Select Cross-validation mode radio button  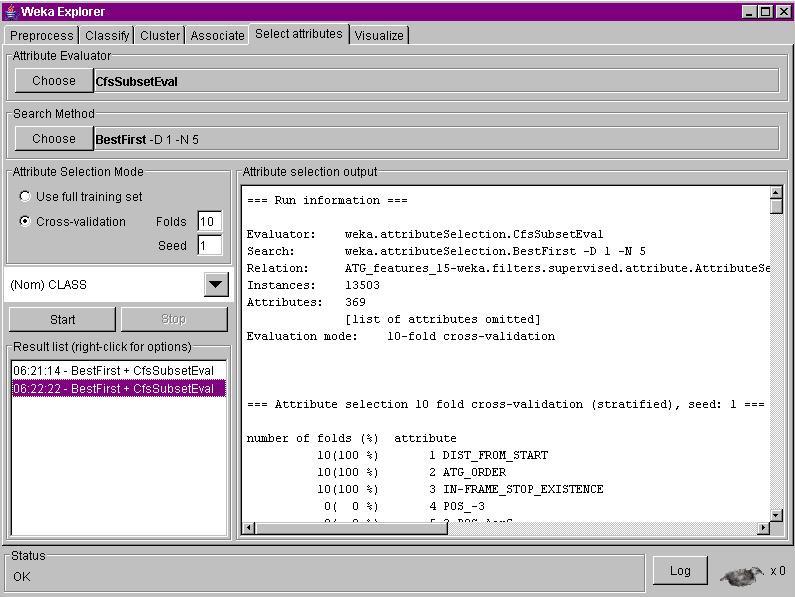click(x=25, y=221)
